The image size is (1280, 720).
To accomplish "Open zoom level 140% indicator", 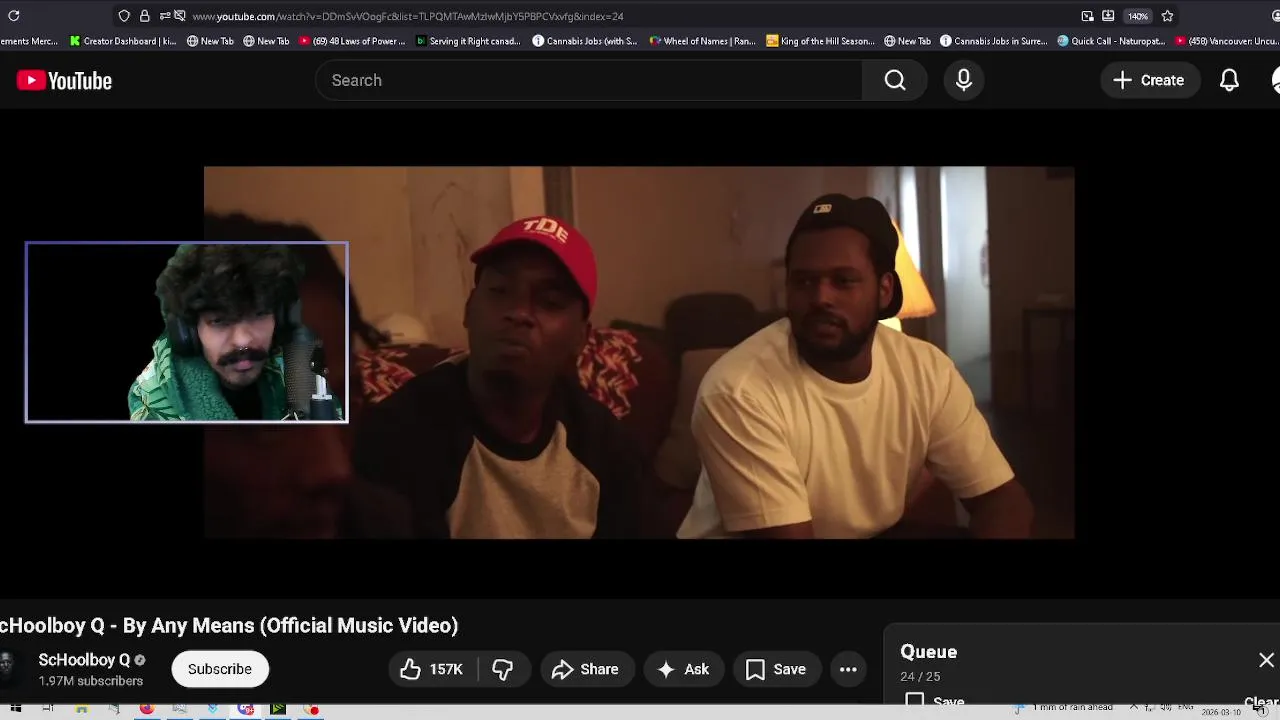I will click(x=1138, y=16).
